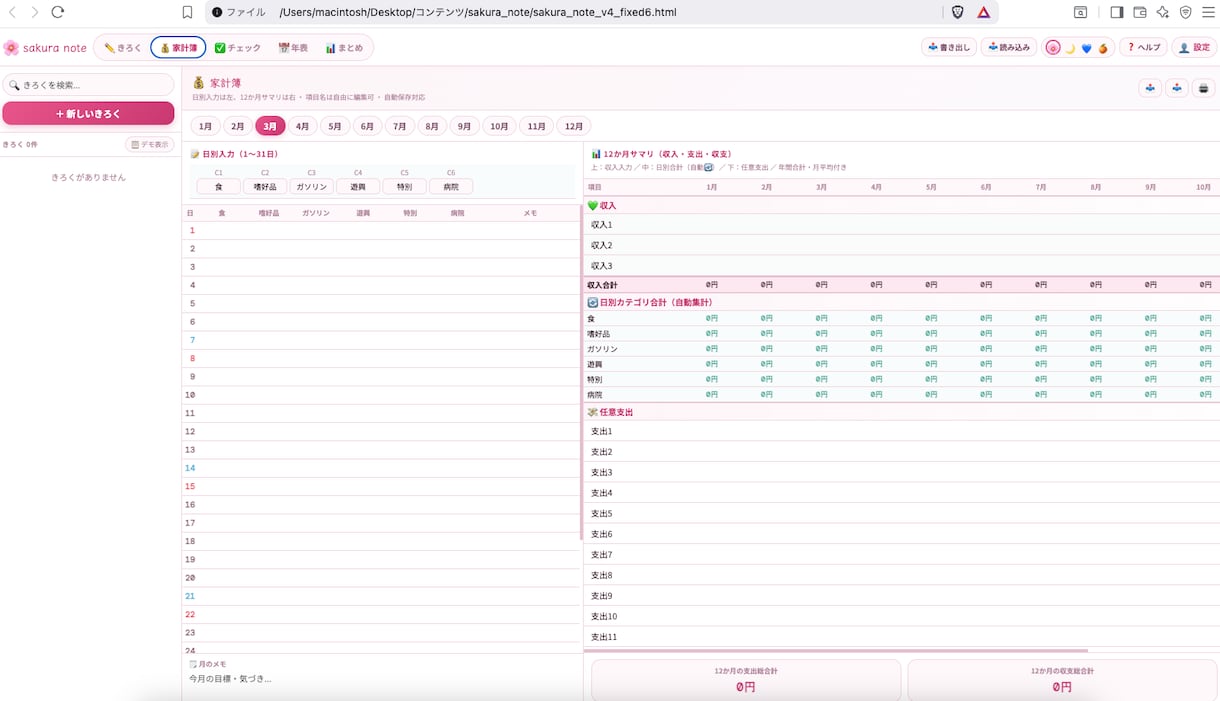1220x701 pixels.
Task: Focus the きろくを検索 search field
Action: [88, 85]
